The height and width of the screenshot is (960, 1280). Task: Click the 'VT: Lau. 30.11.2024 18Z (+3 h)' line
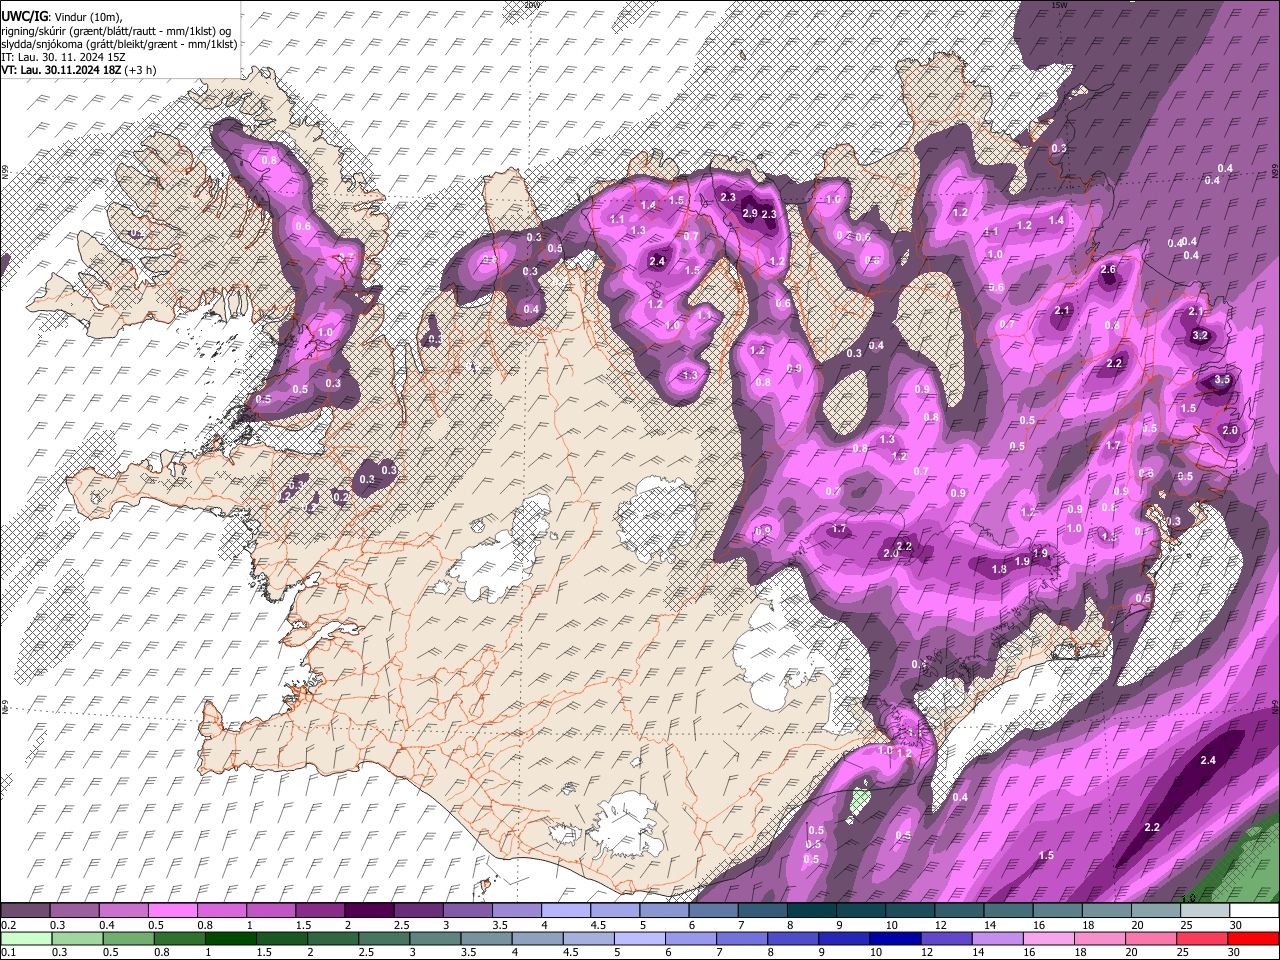point(79,70)
